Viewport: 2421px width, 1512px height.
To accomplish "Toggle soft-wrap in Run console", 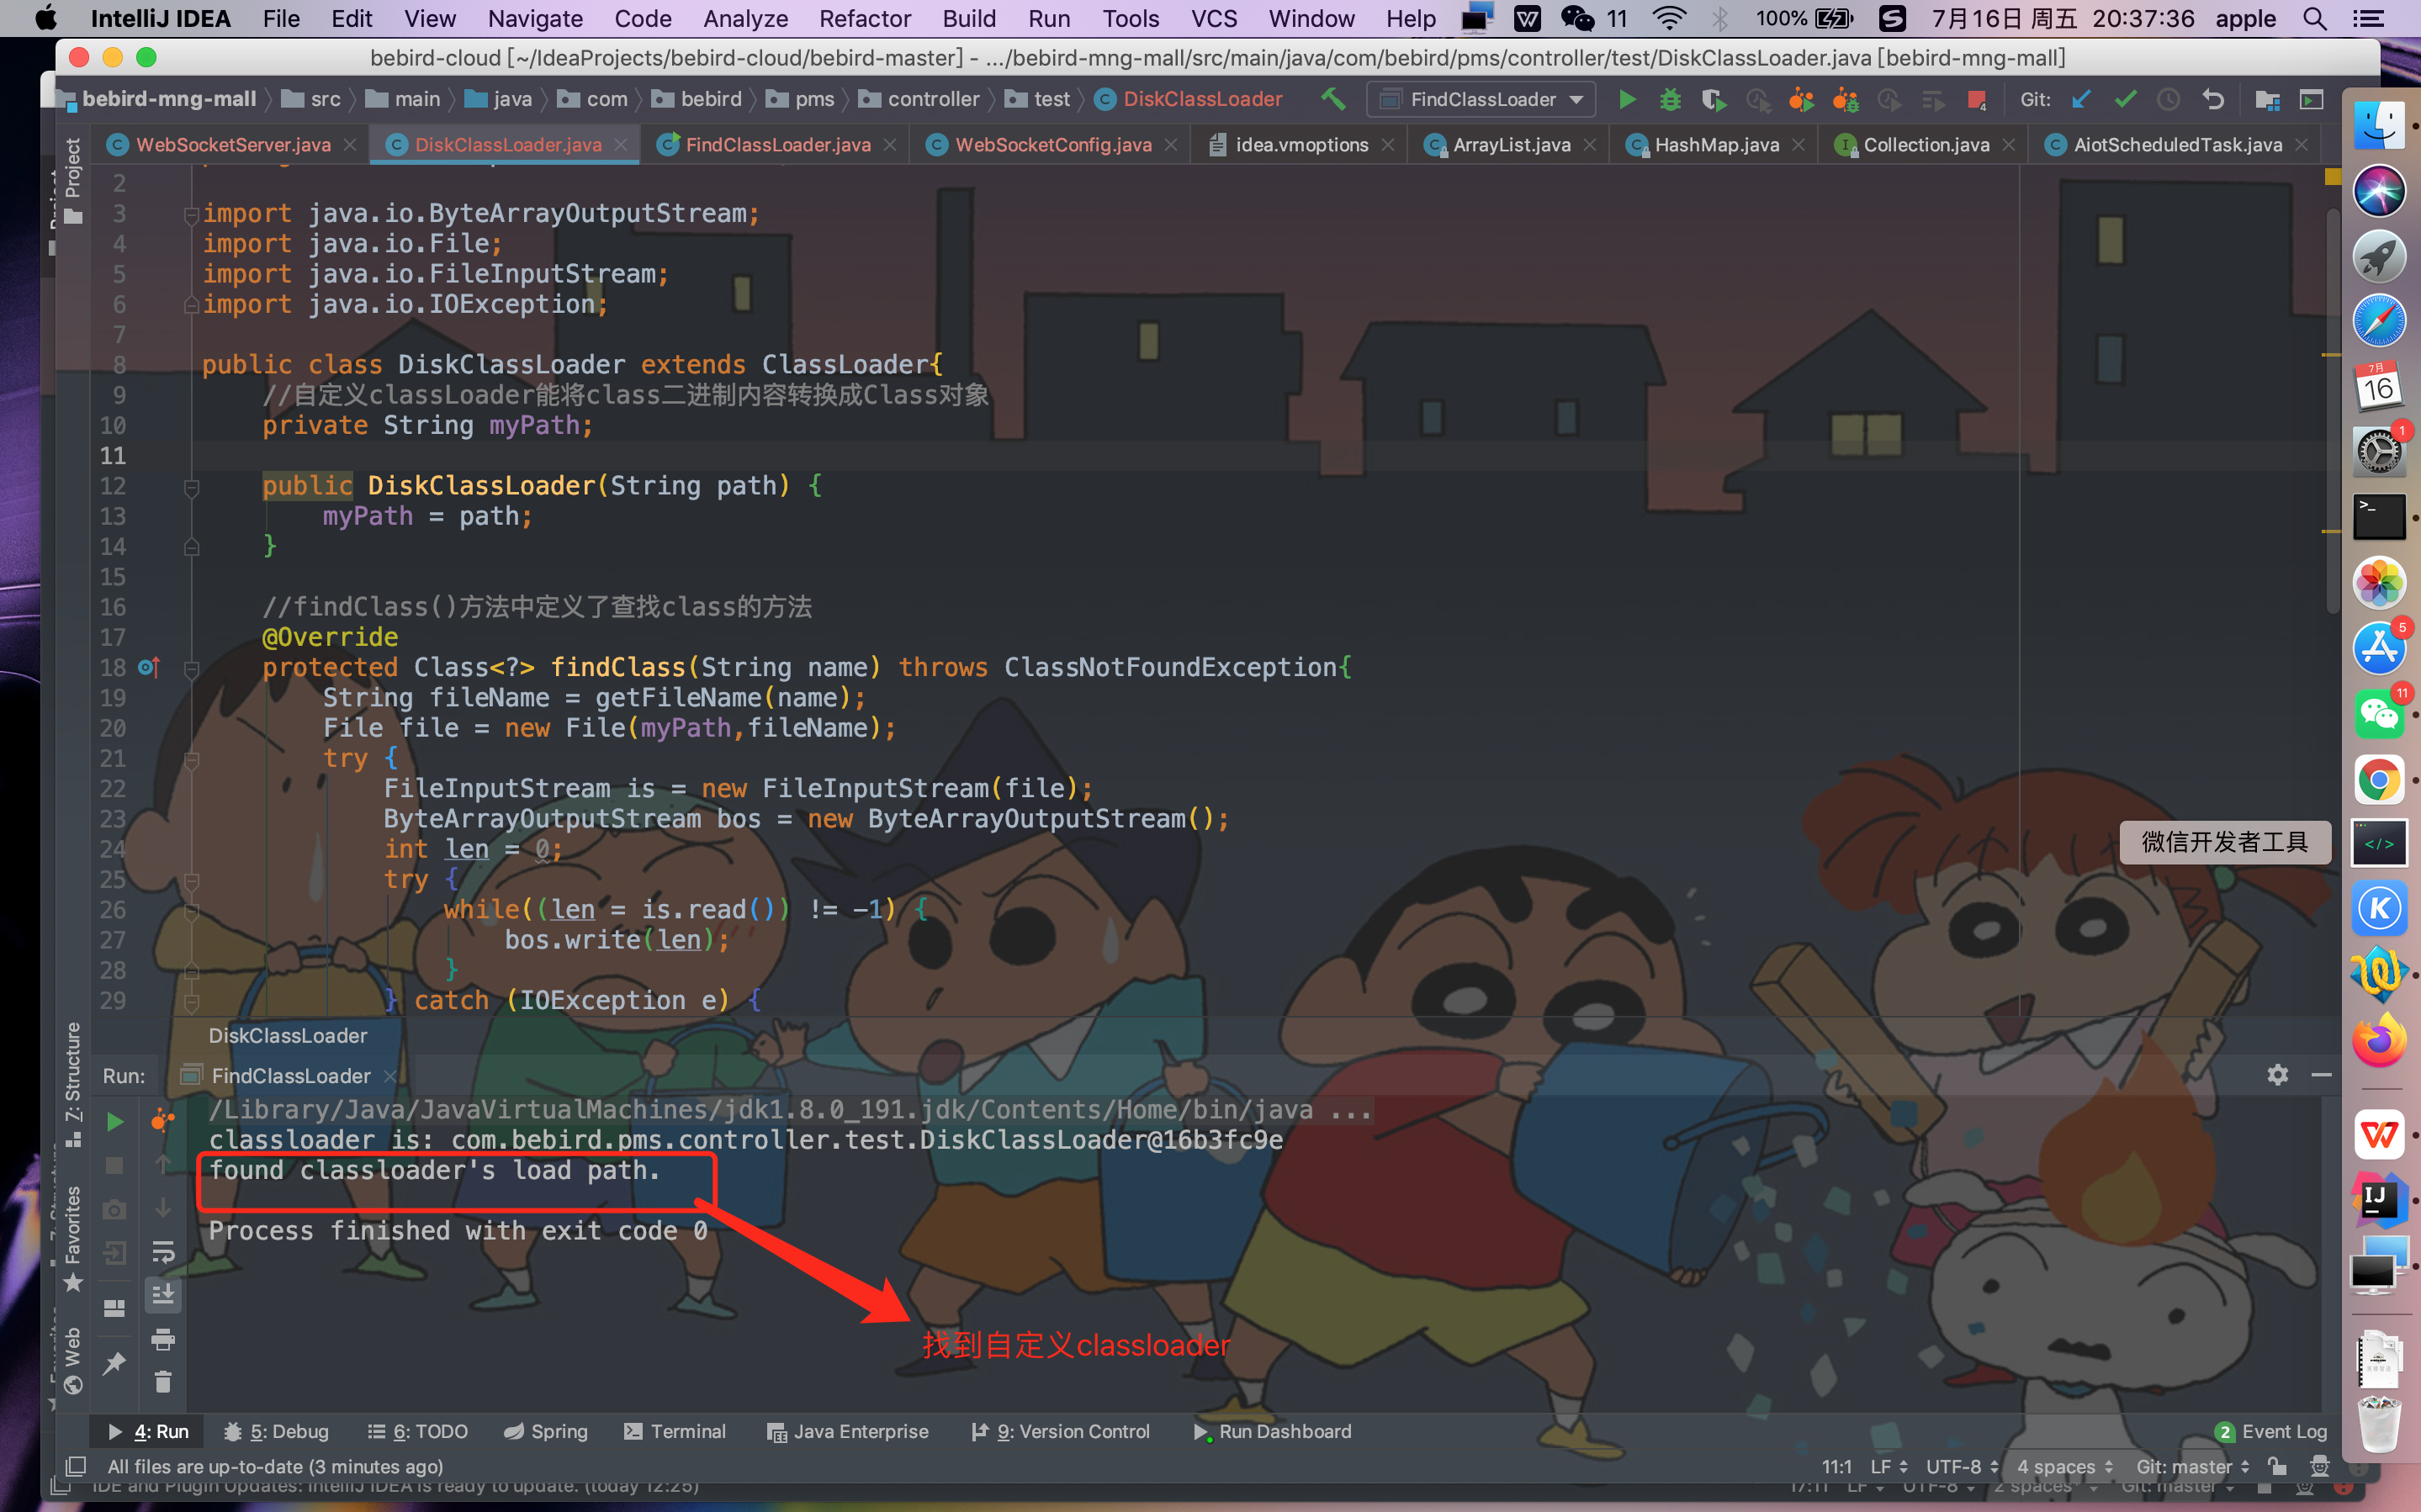I will [x=163, y=1252].
